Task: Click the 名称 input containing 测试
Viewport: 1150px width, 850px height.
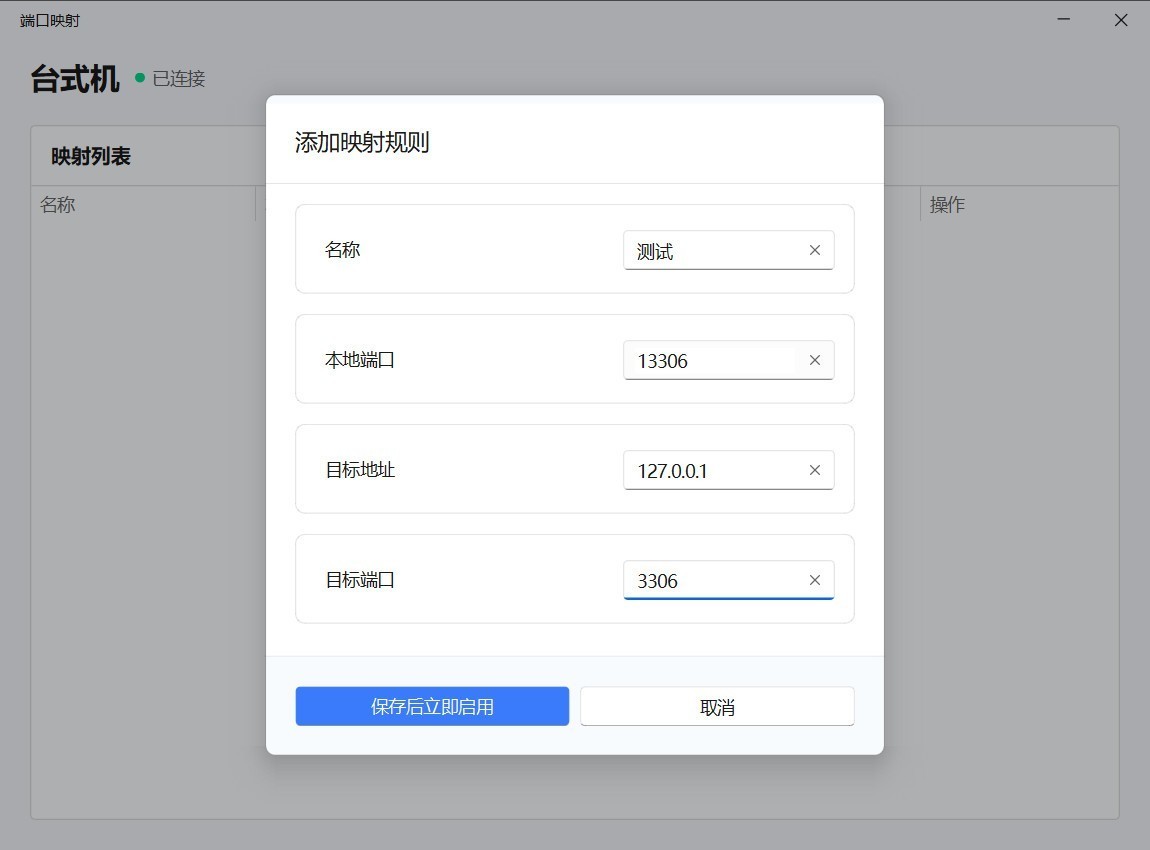Action: point(728,250)
